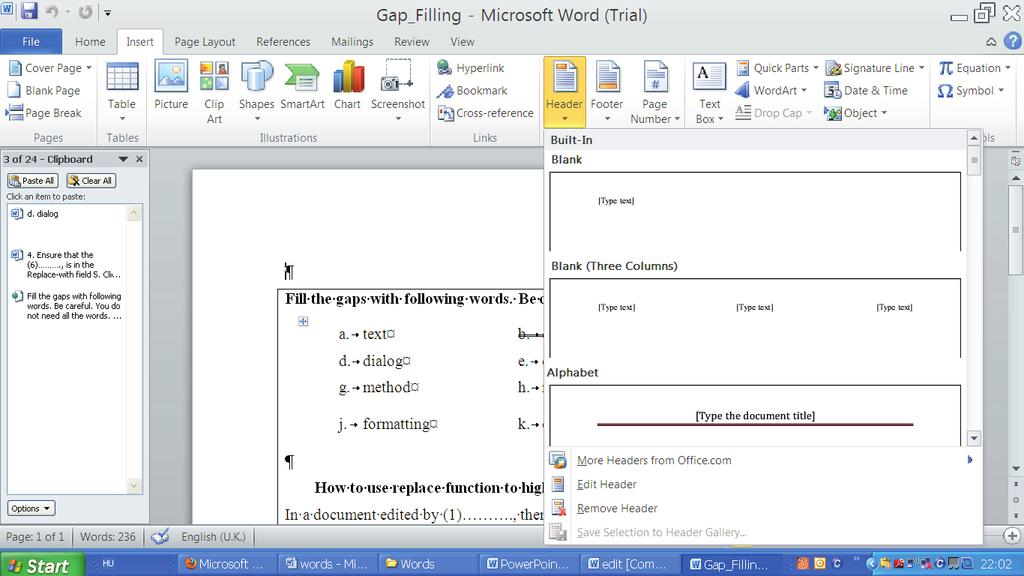Viewport: 1024px width, 576px height.
Task: Switch to the 'words - Mi...' taskbar button
Action: point(327,564)
